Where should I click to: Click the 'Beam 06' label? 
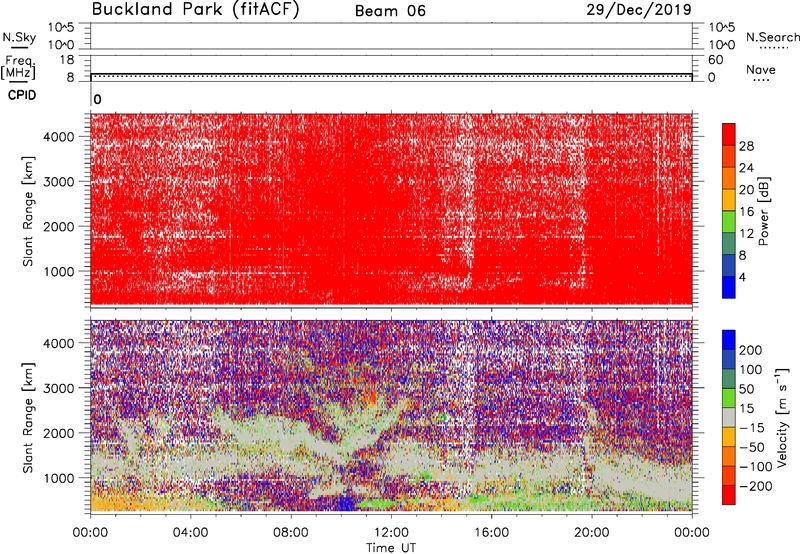[390, 11]
